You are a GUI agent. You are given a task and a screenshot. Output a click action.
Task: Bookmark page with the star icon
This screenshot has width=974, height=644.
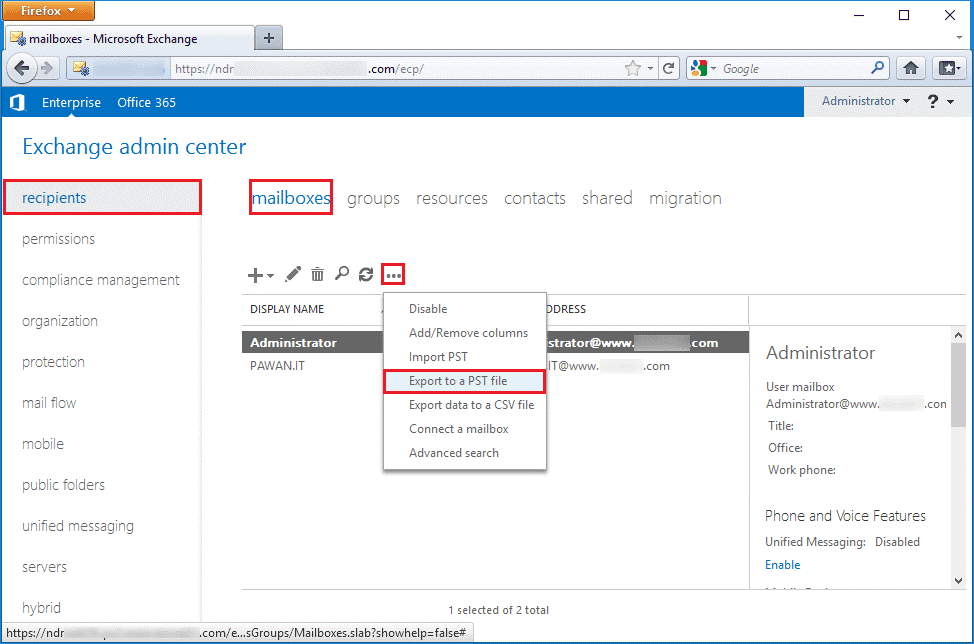[632, 68]
